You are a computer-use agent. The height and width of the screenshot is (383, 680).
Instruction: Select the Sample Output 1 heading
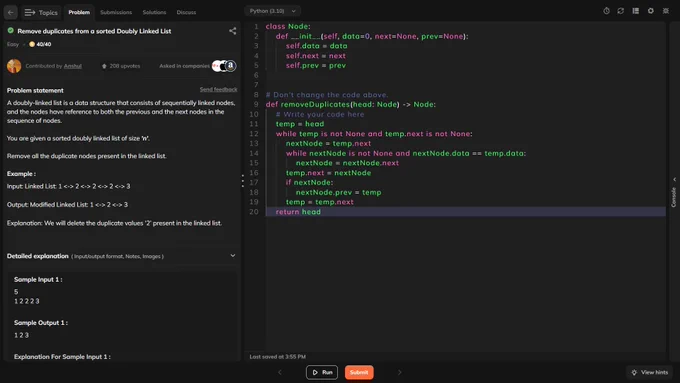41,323
